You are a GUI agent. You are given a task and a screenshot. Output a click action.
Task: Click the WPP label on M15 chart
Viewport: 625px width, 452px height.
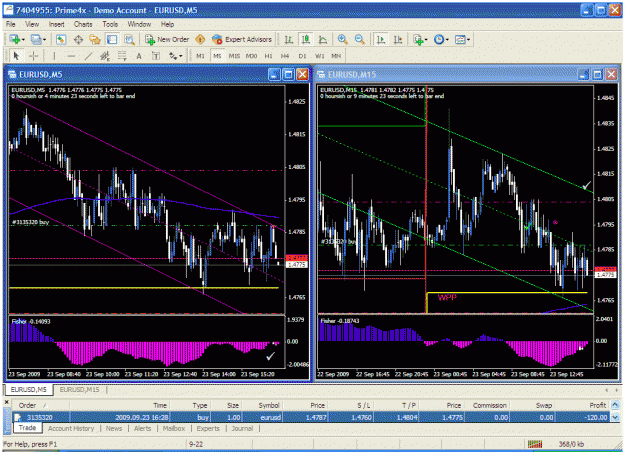tap(447, 297)
